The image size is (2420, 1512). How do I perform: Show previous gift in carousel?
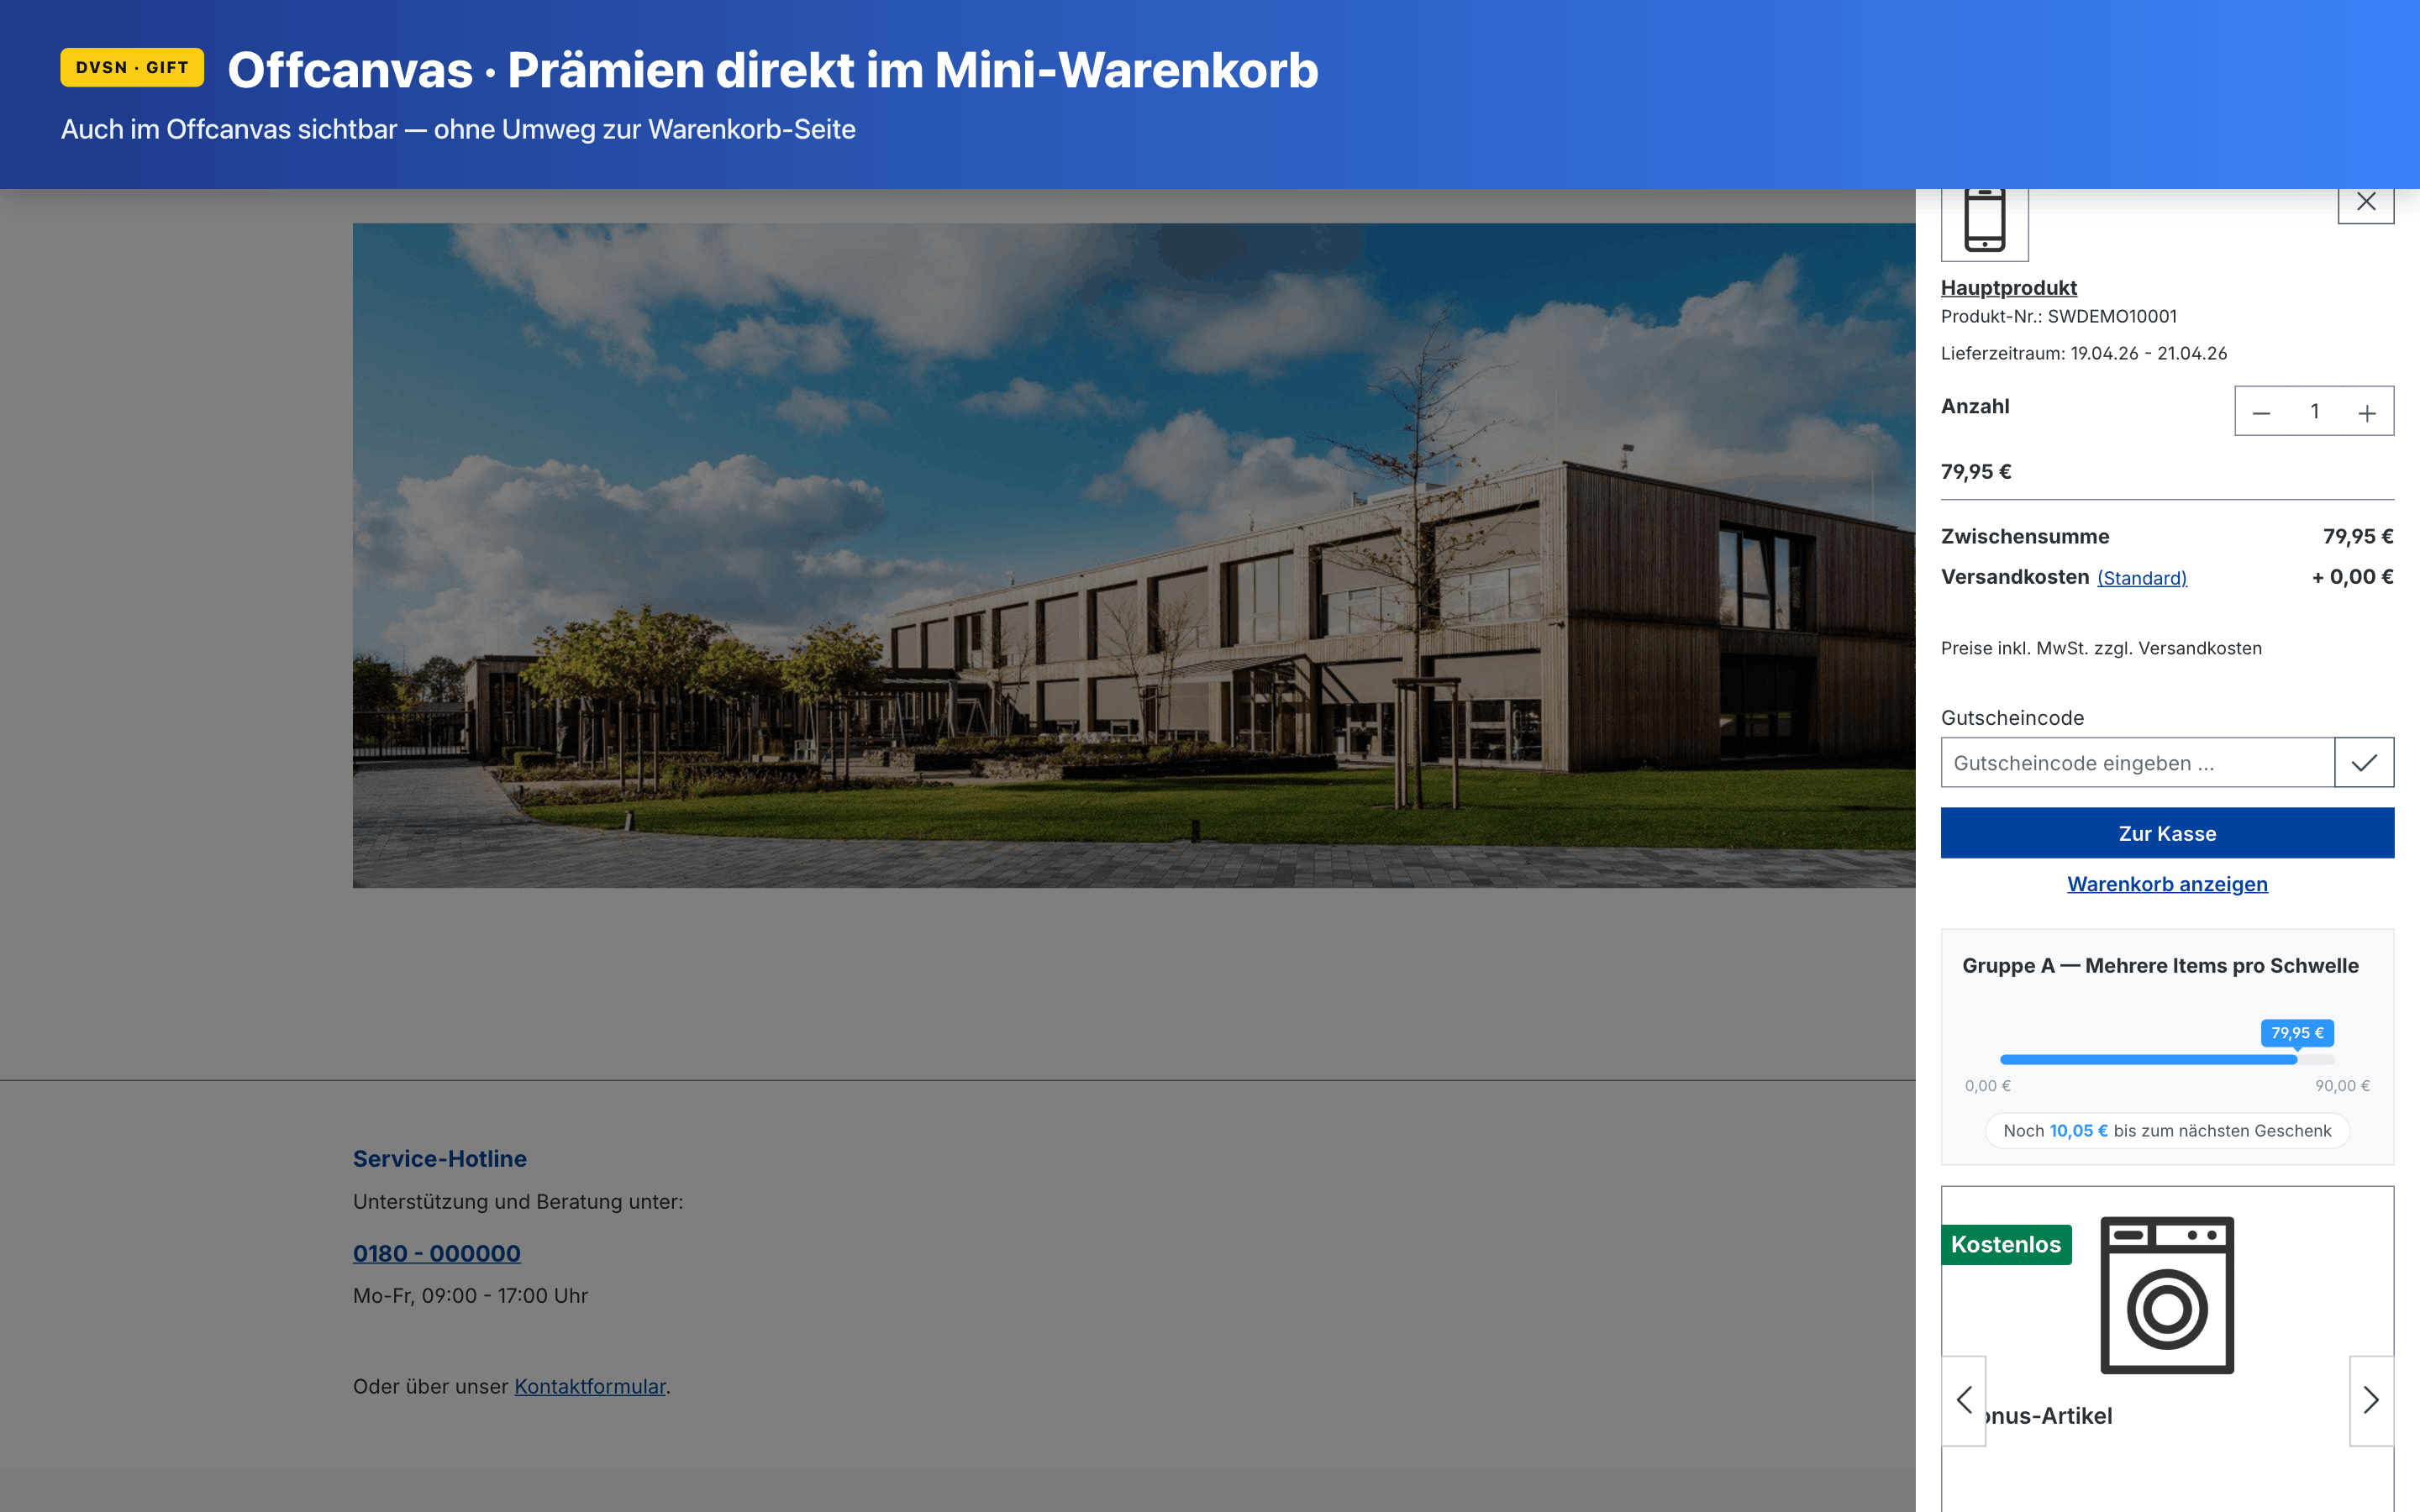coord(1964,1400)
